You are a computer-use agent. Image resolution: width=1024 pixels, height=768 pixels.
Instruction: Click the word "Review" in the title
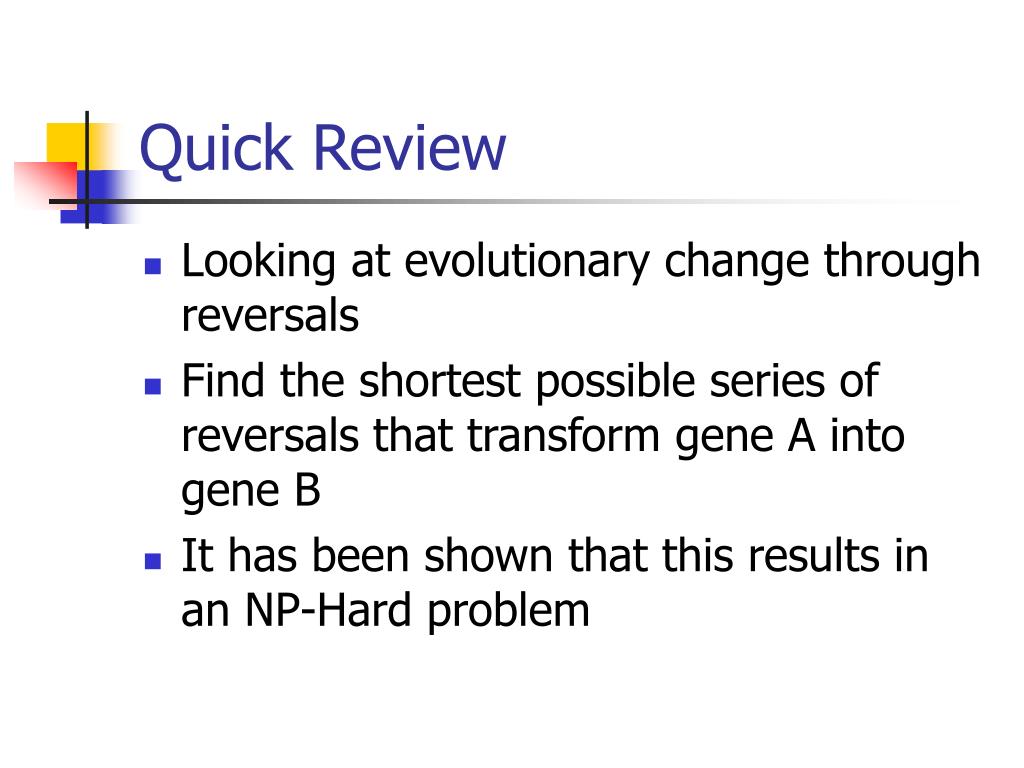pyautogui.click(x=410, y=148)
